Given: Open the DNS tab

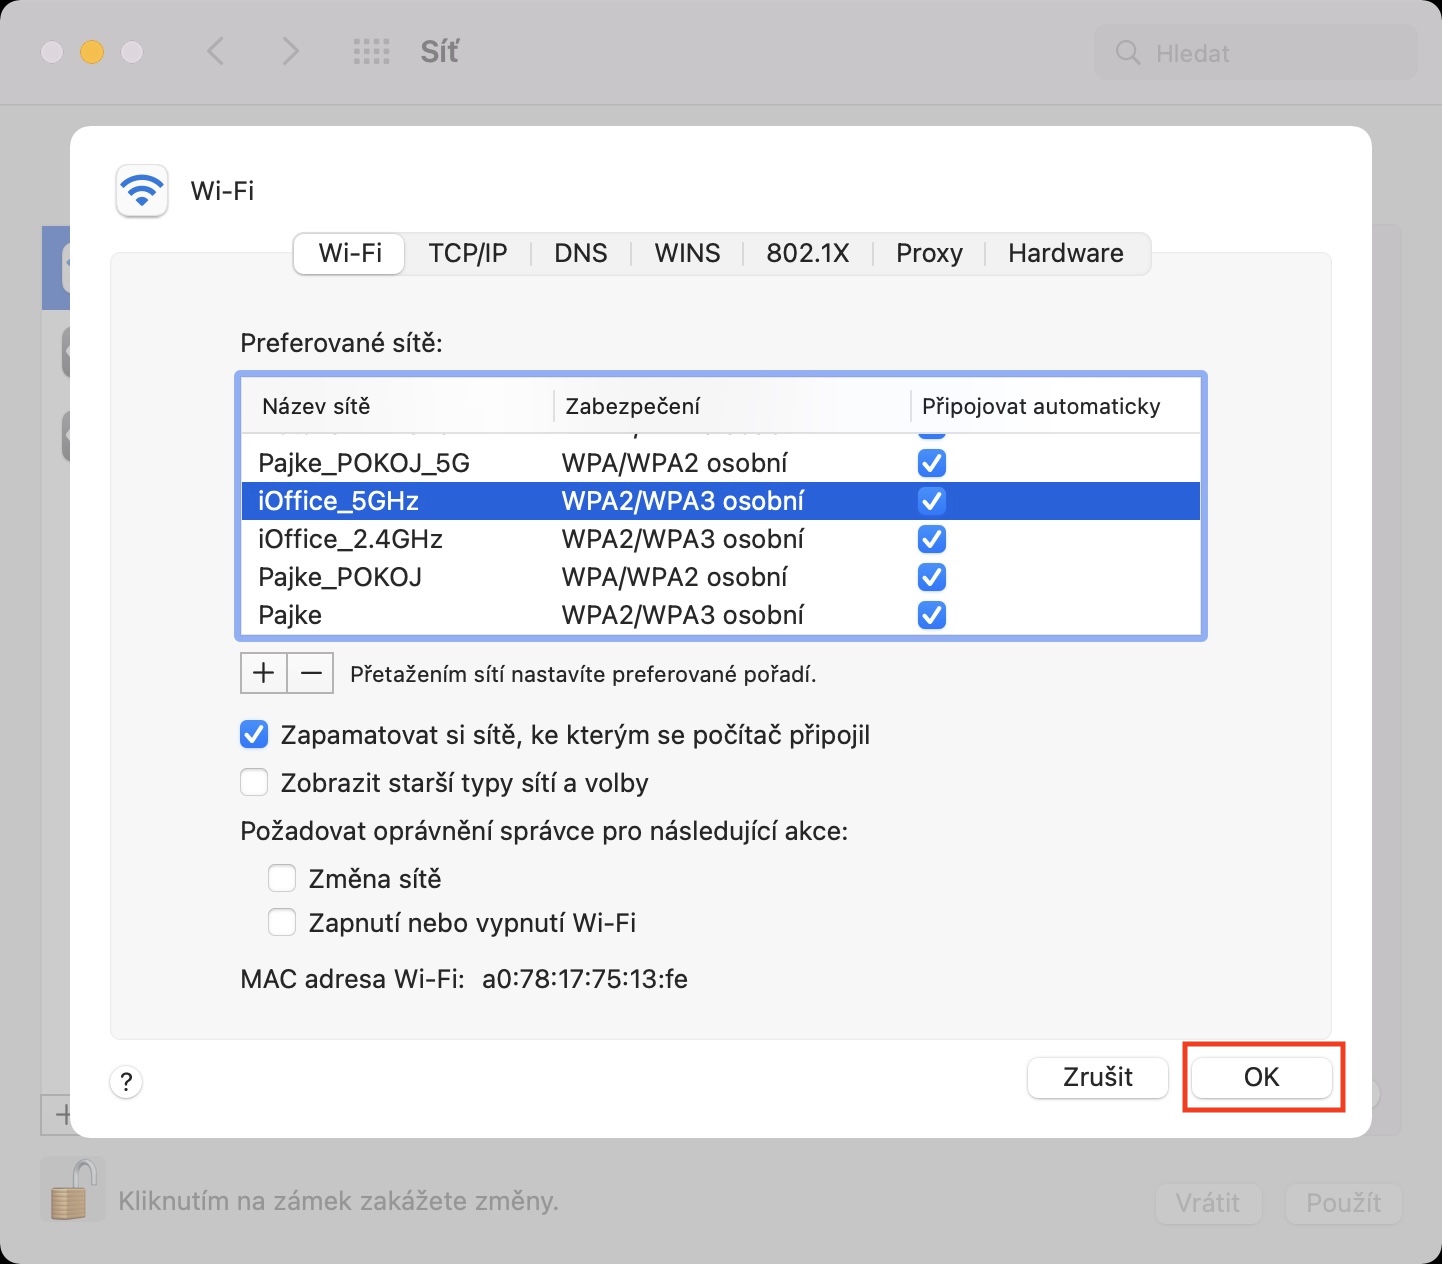Looking at the screenshot, I should [581, 253].
